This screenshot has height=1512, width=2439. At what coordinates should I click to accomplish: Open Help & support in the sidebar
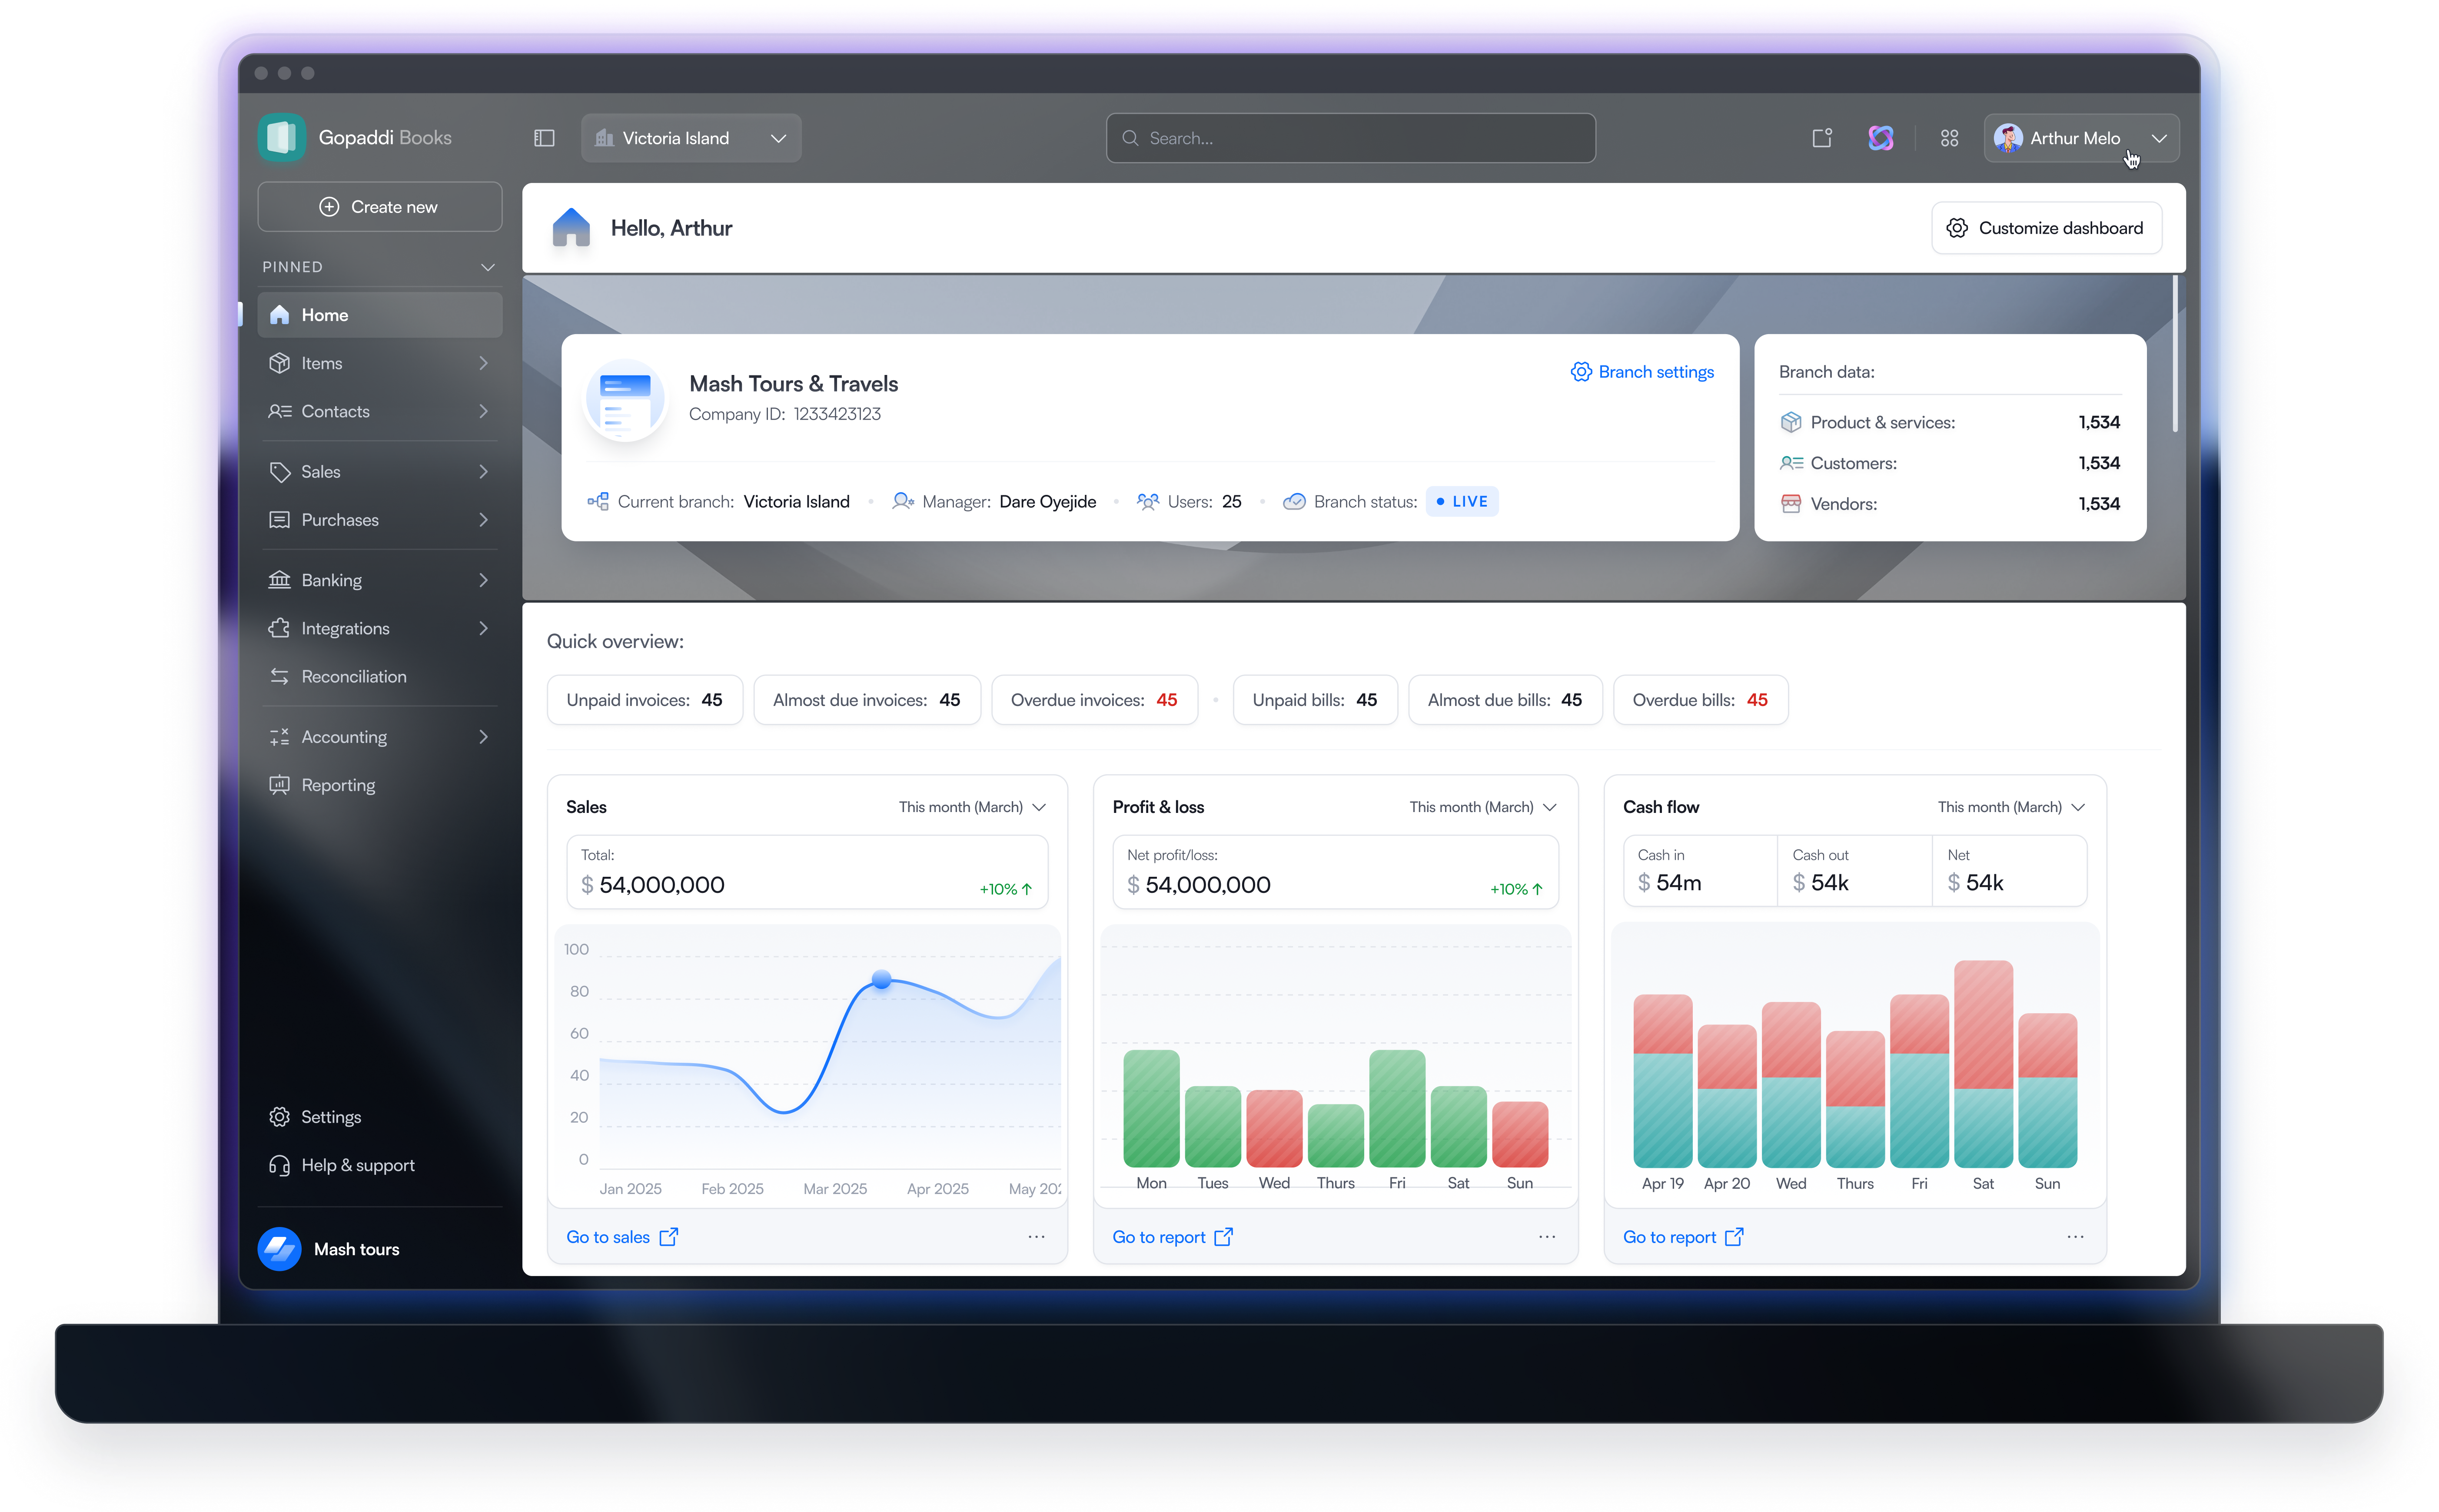click(380, 1165)
